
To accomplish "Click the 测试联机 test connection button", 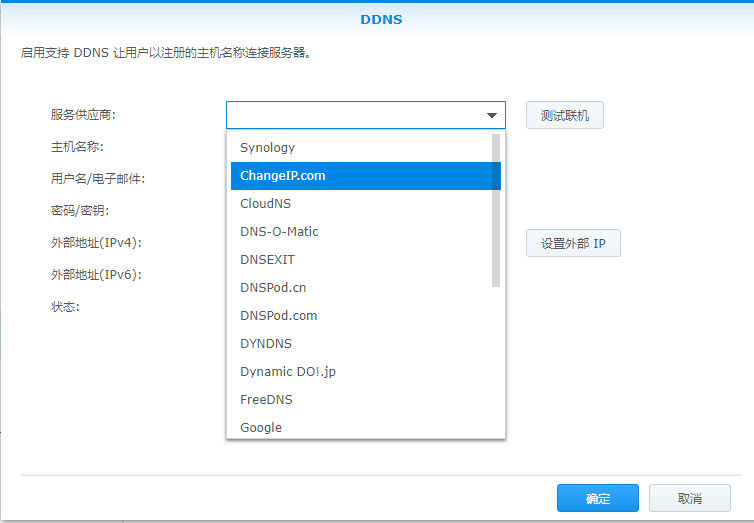I will click(565, 115).
